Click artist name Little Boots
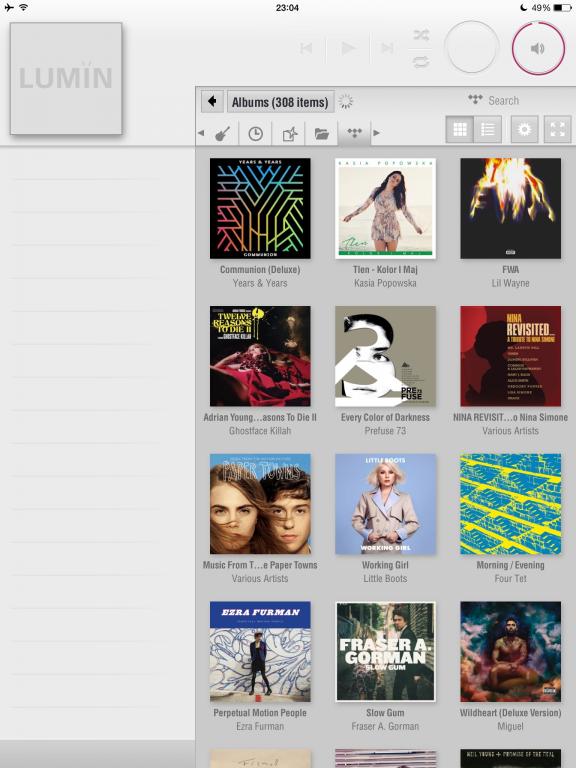Screen dimensions: 576x768 (x=385, y=579)
